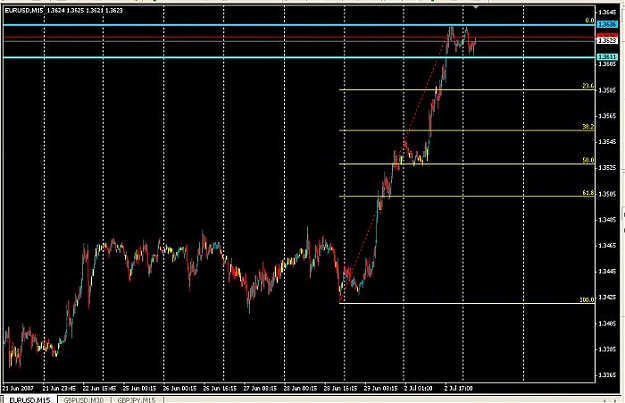The image size is (625, 403).
Task: Select the upper cyan horizontal line at 1.3636
Action: coord(299,25)
